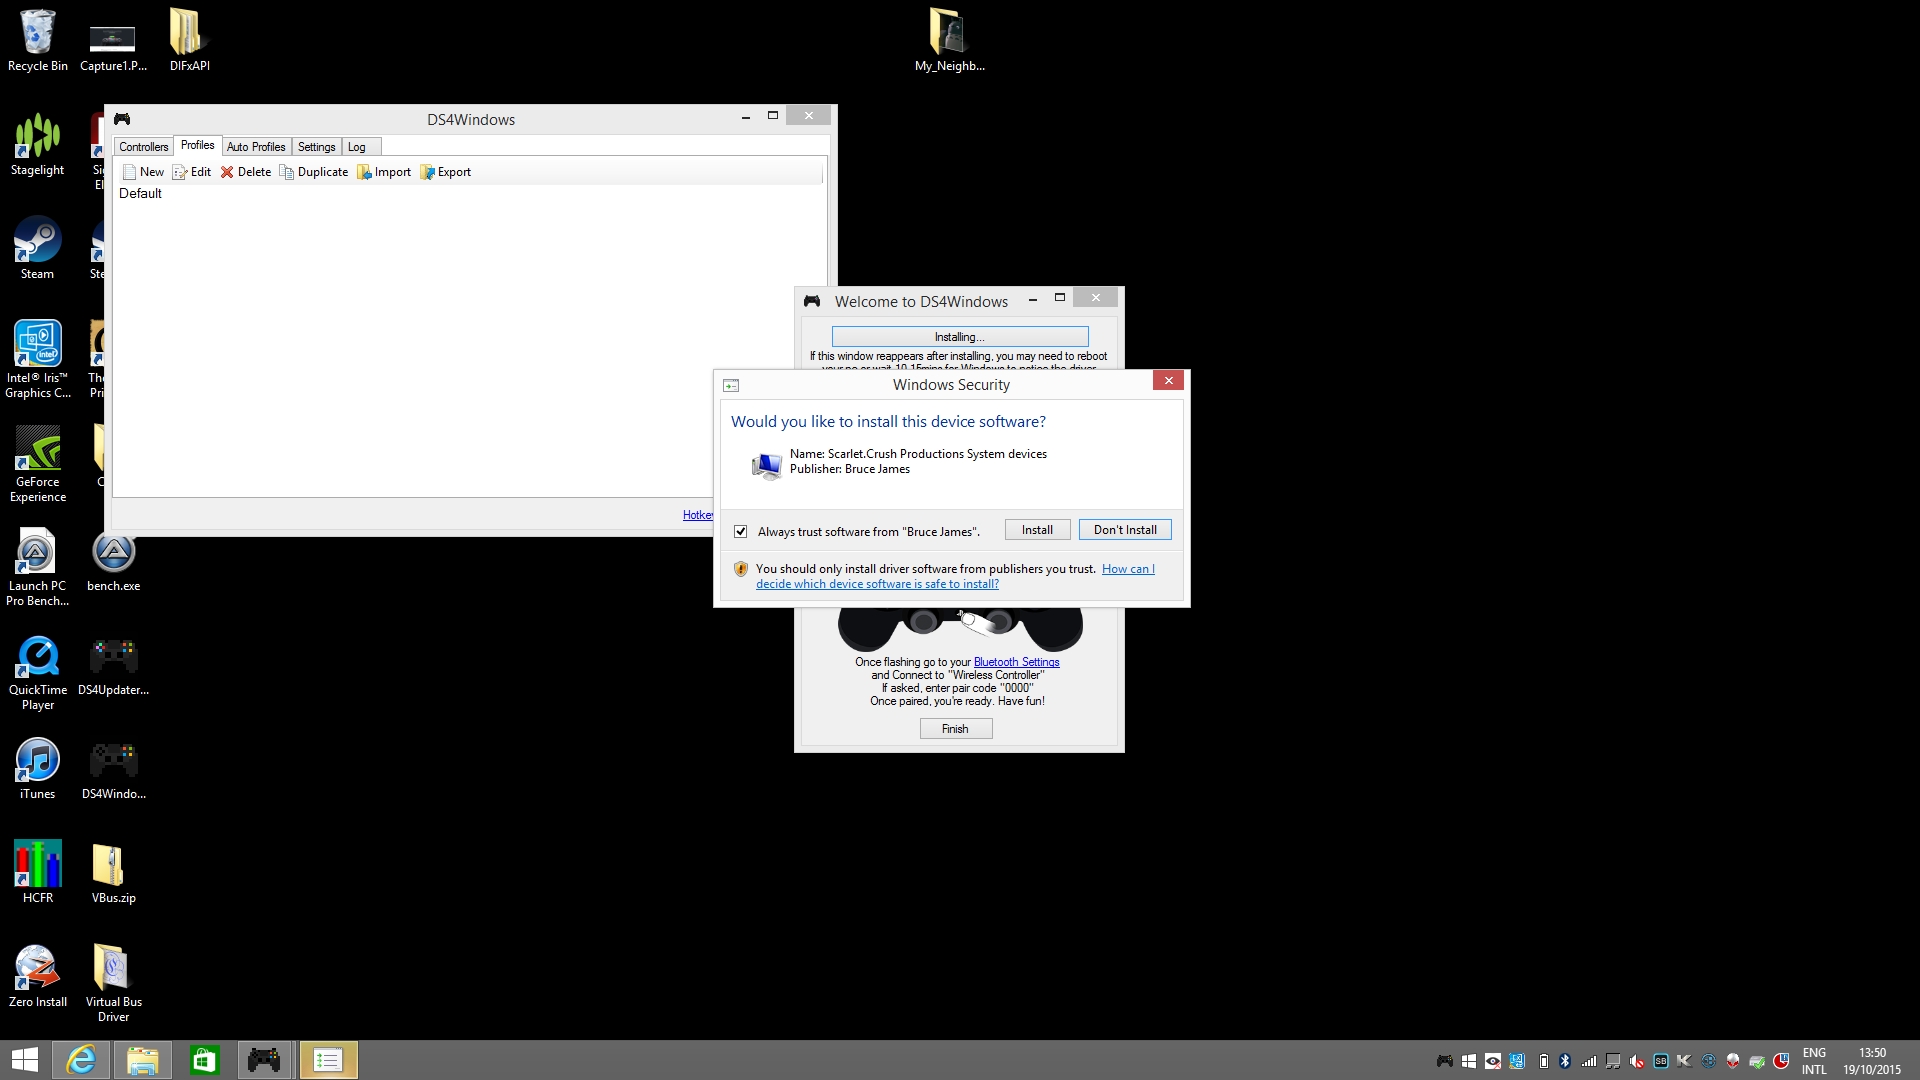The width and height of the screenshot is (1920, 1080).
Task: Click the Edit profile toolbar icon
Action: coord(180,172)
